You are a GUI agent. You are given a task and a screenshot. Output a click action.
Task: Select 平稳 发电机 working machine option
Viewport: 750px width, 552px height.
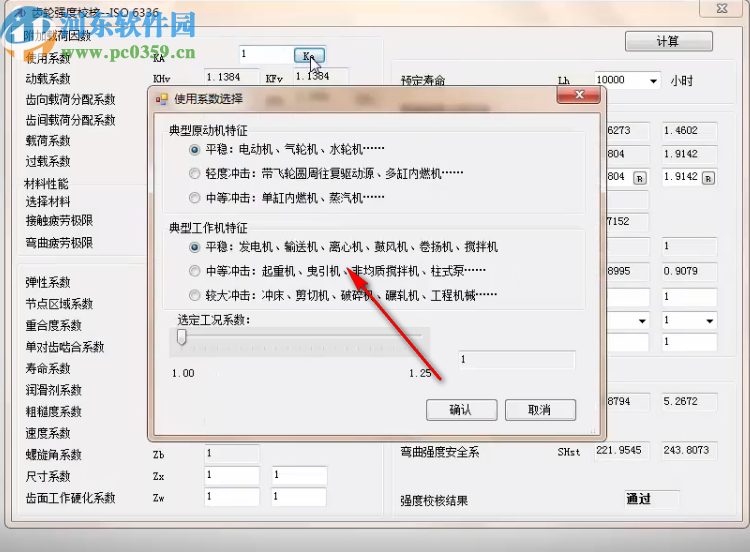click(194, 247)
